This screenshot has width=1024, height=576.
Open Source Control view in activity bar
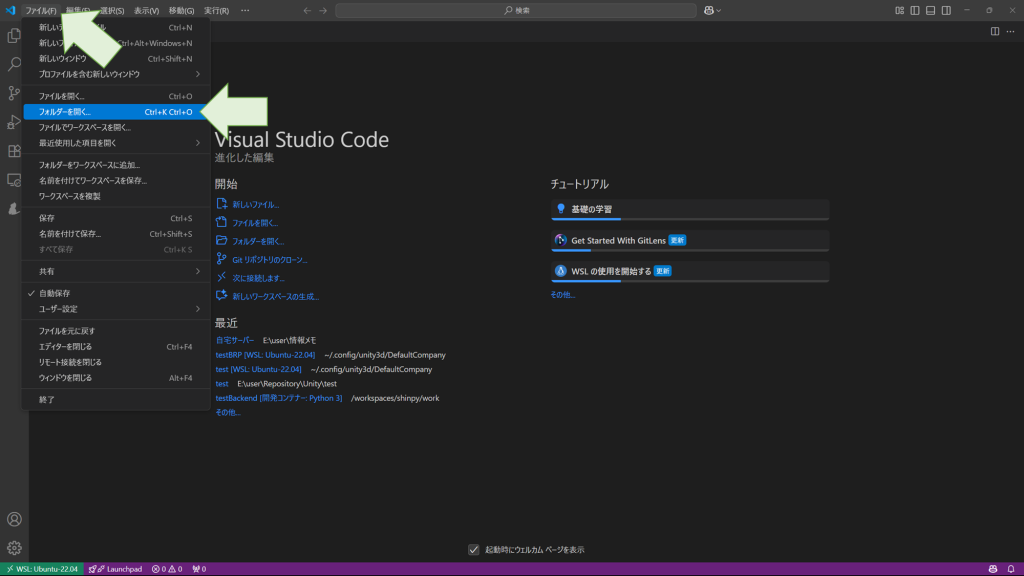pyautogui.click(x=14, y=93)
